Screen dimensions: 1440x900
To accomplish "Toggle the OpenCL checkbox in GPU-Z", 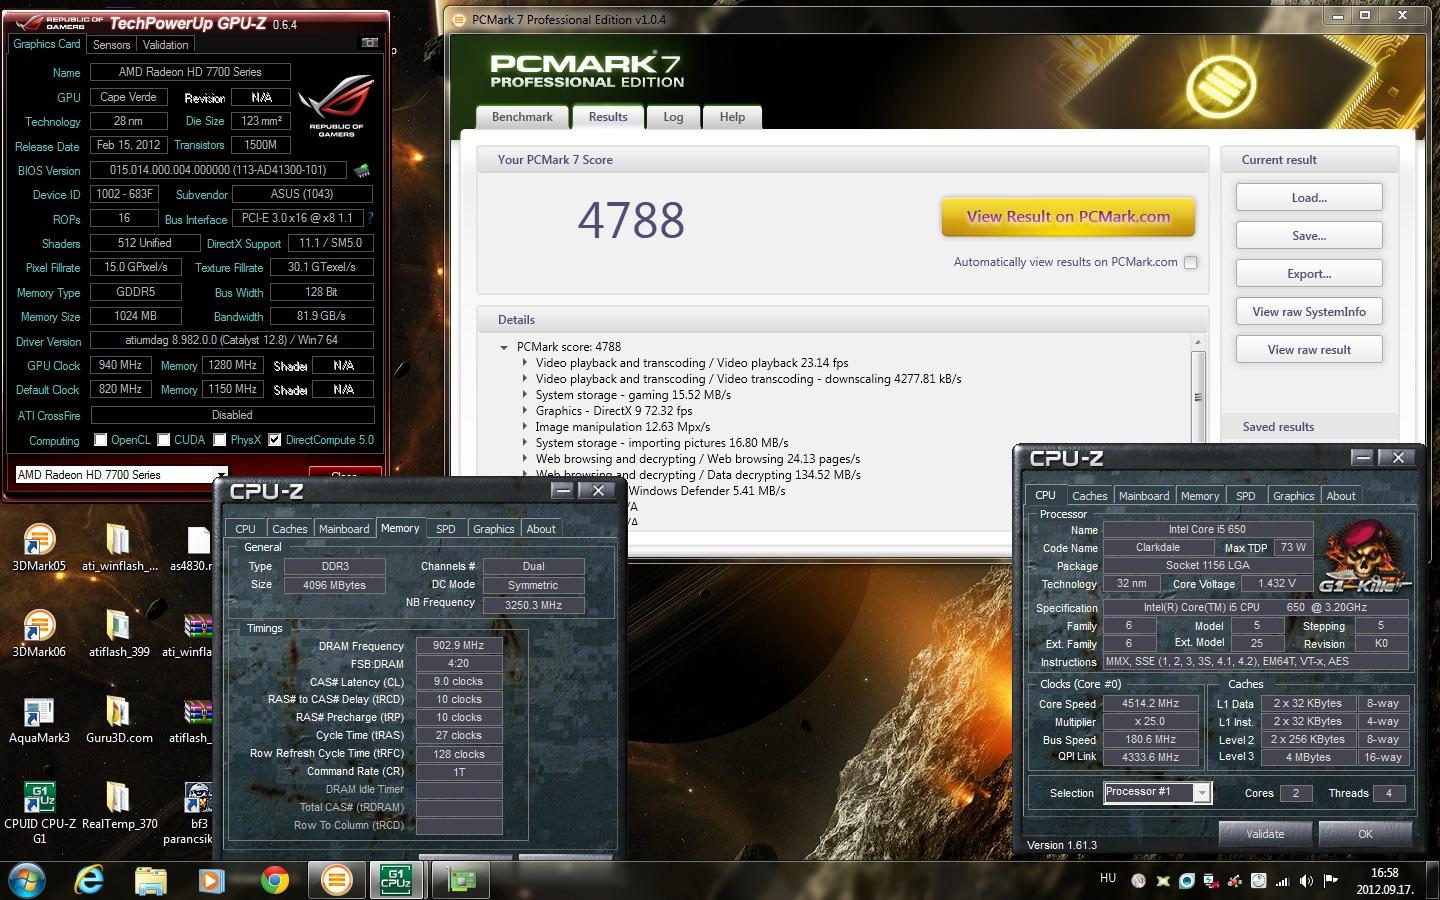I will (100, 439).
